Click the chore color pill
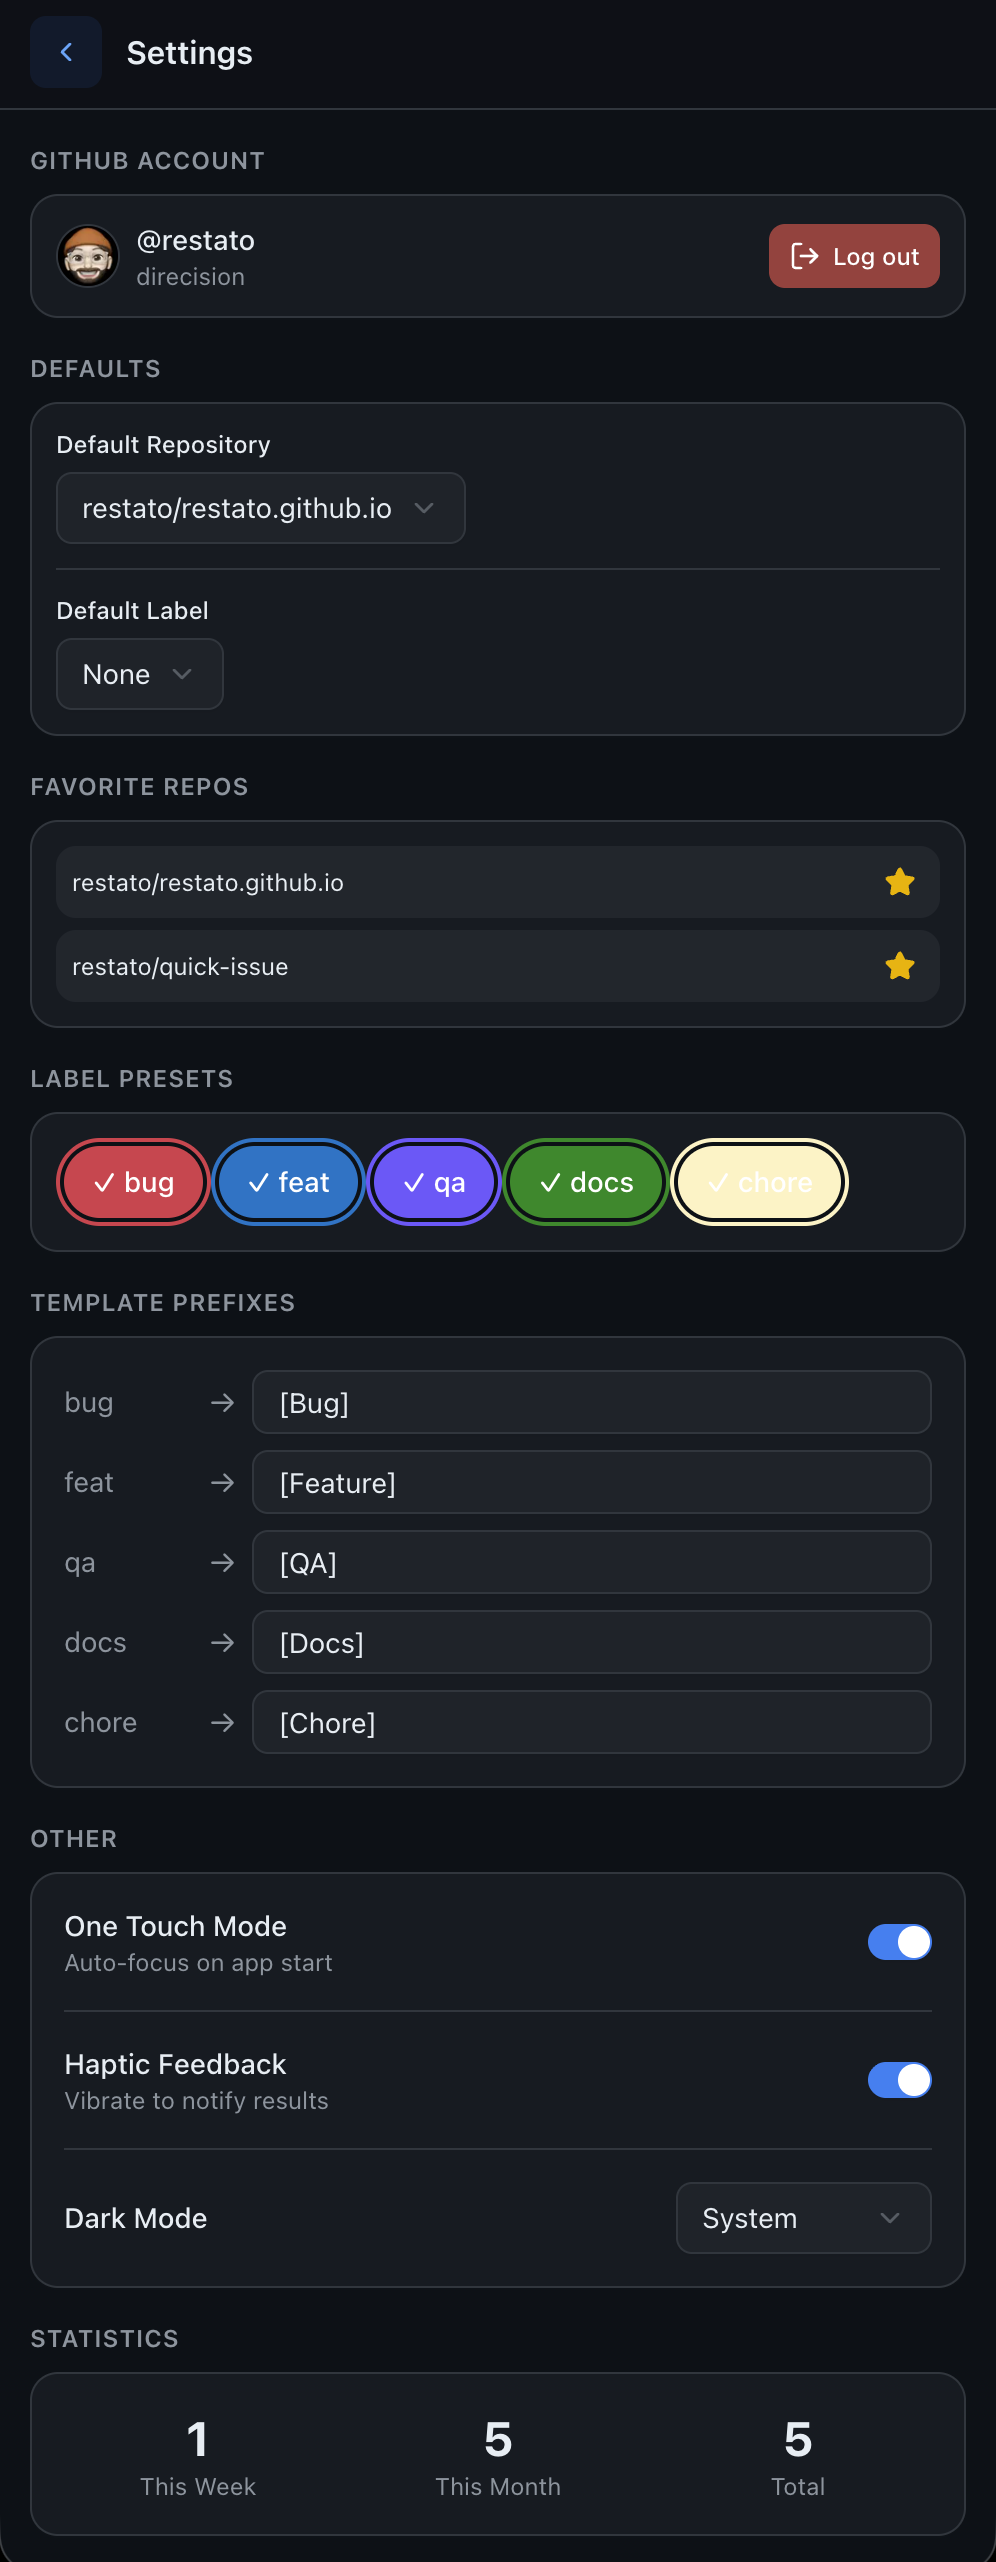This screenshot has height=2562, width=996. [759, 1182]
